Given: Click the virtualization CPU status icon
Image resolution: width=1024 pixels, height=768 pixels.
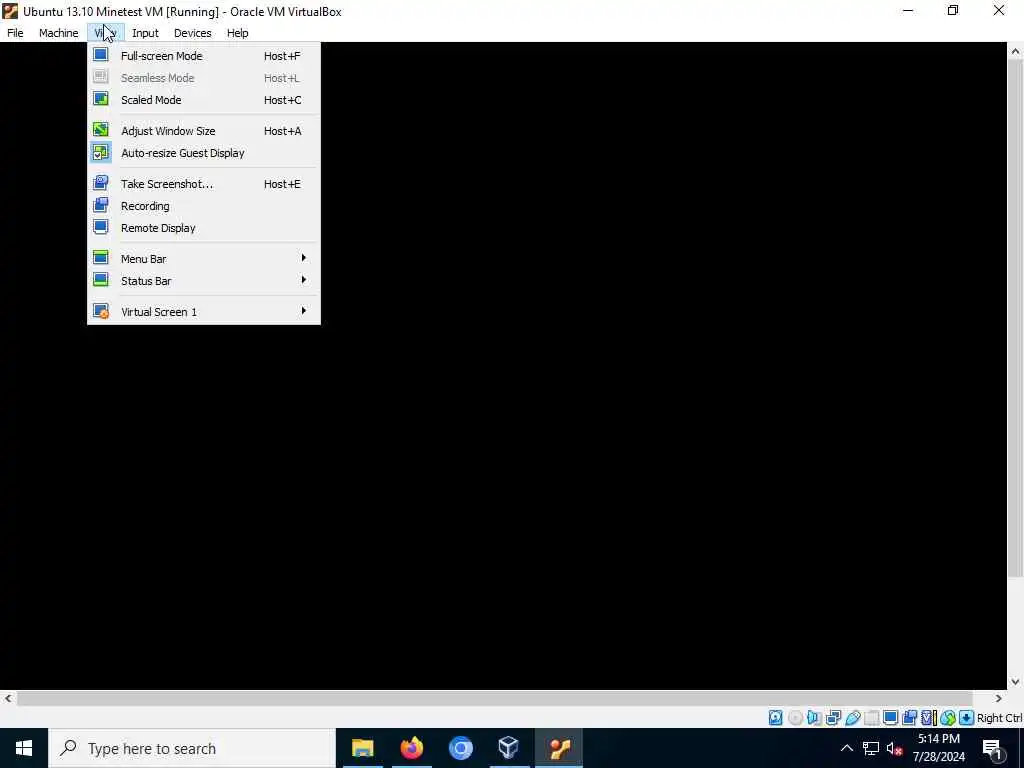Looking at the screenshot, I should click(x=928, y=718).
